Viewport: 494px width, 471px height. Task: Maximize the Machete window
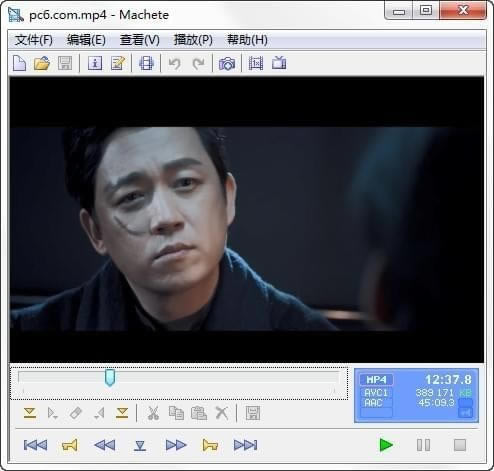426,10
